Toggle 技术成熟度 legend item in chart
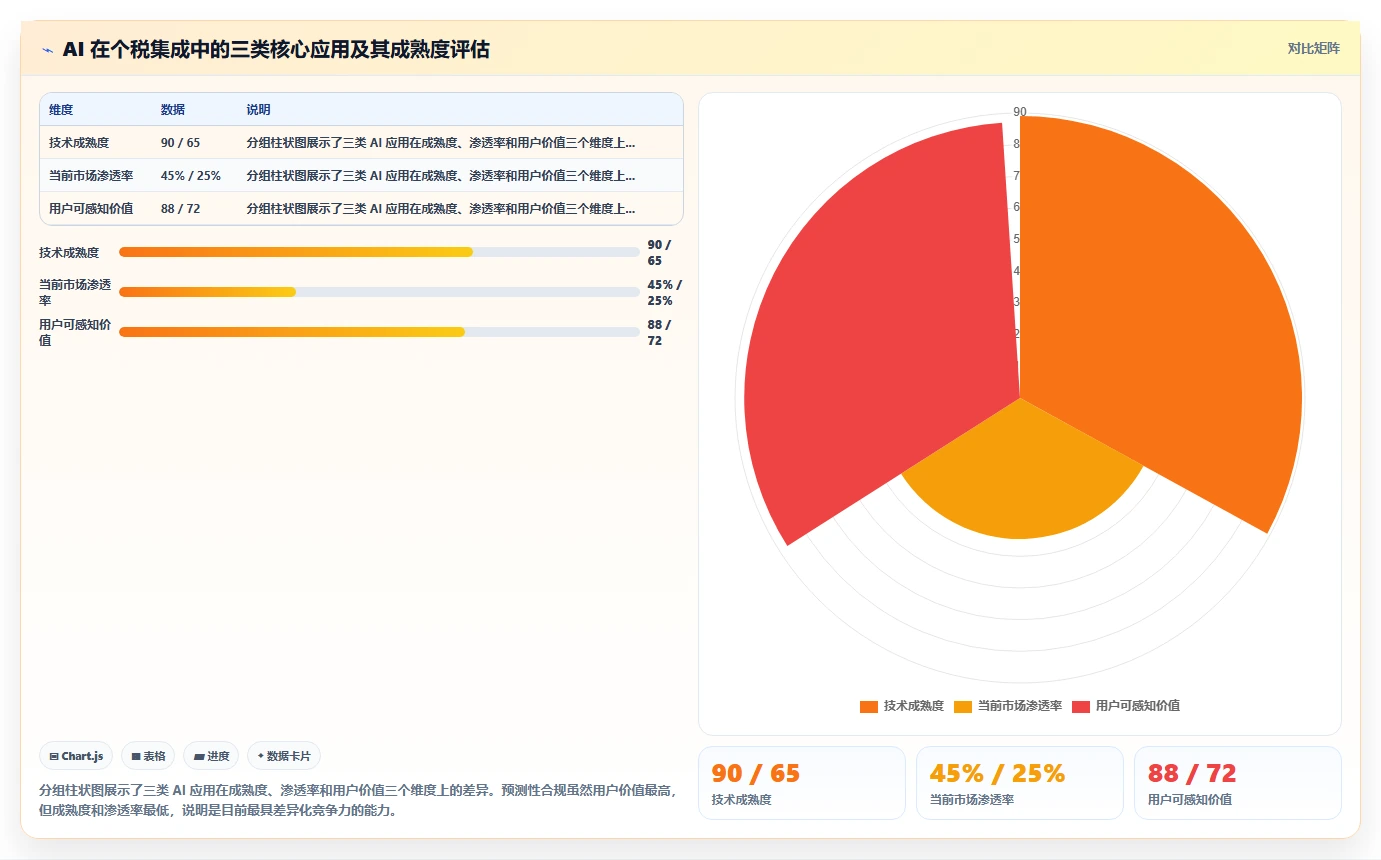 tap(901, 706)
